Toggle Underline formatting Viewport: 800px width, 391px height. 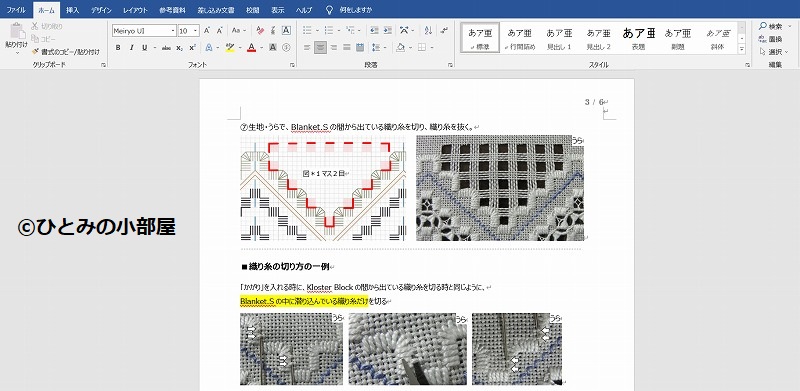pyautogui.click(x=144, y=47)
